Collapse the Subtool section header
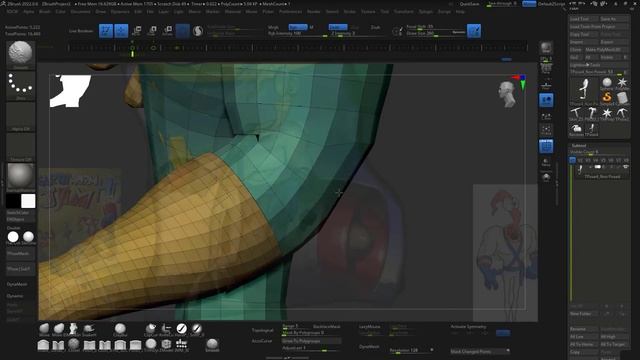Screen dimensions: 640x360 [x=579, y=146]
